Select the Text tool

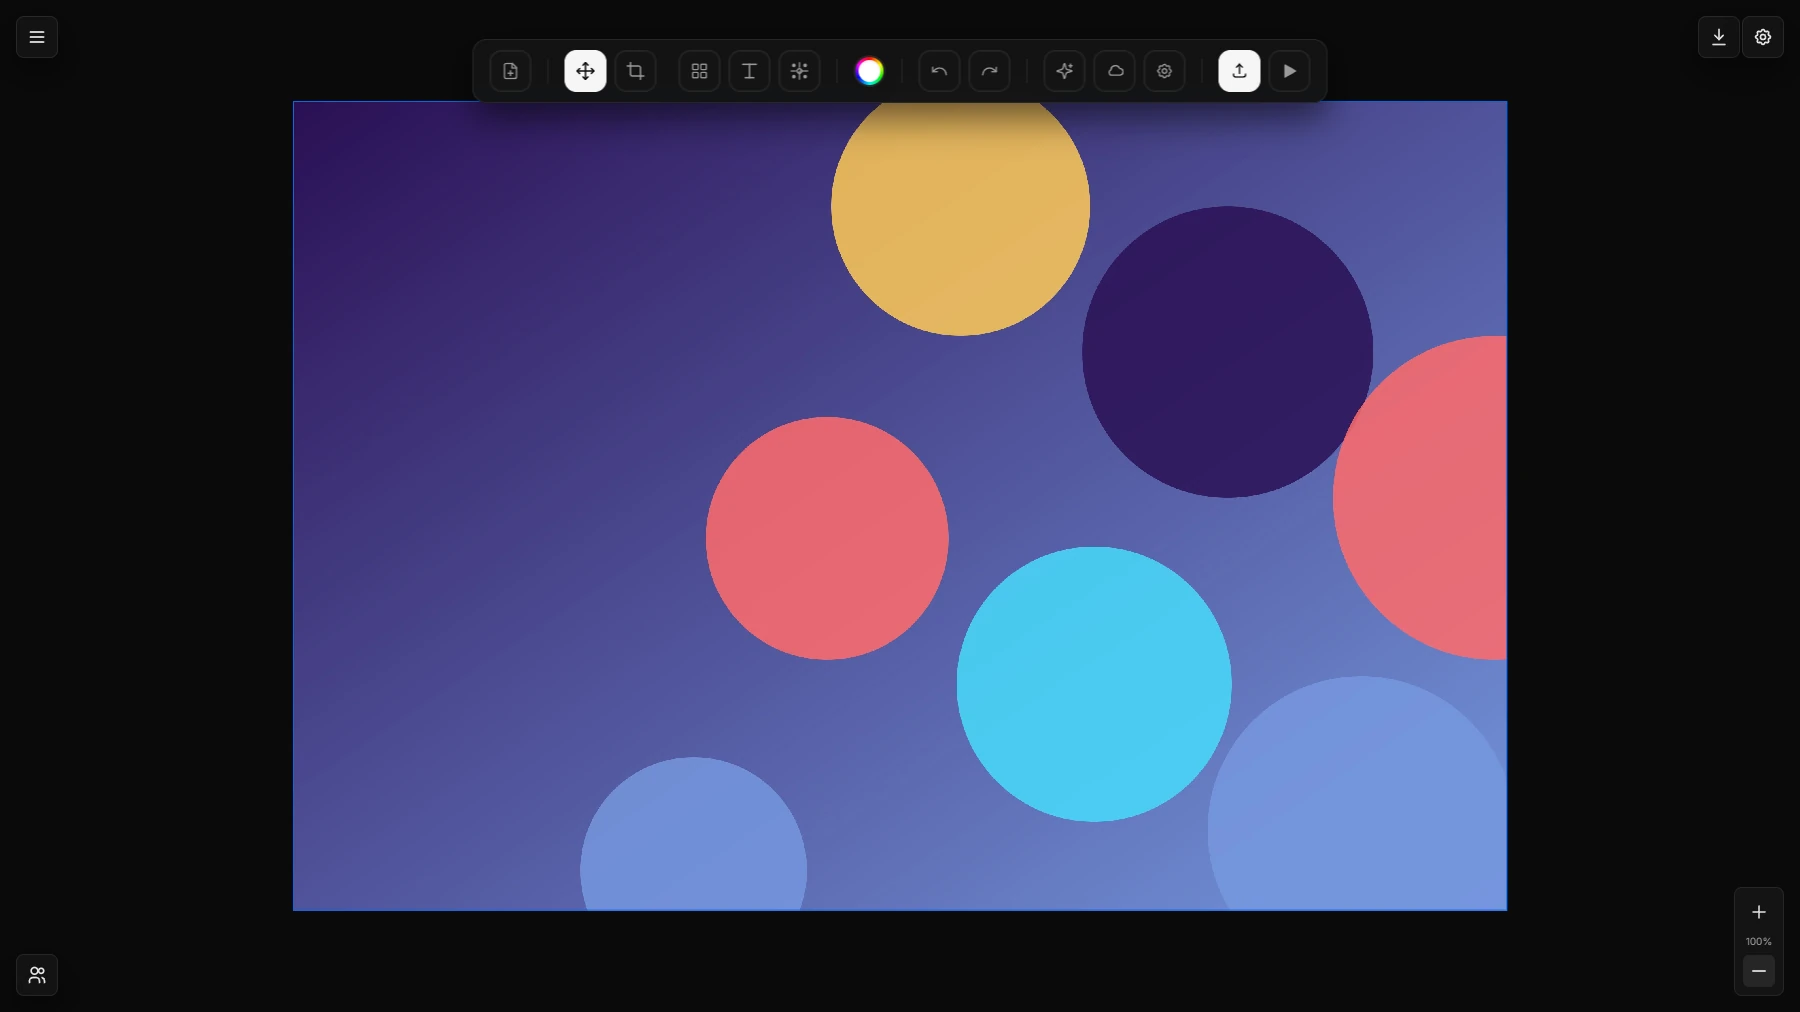coord(749,71)
